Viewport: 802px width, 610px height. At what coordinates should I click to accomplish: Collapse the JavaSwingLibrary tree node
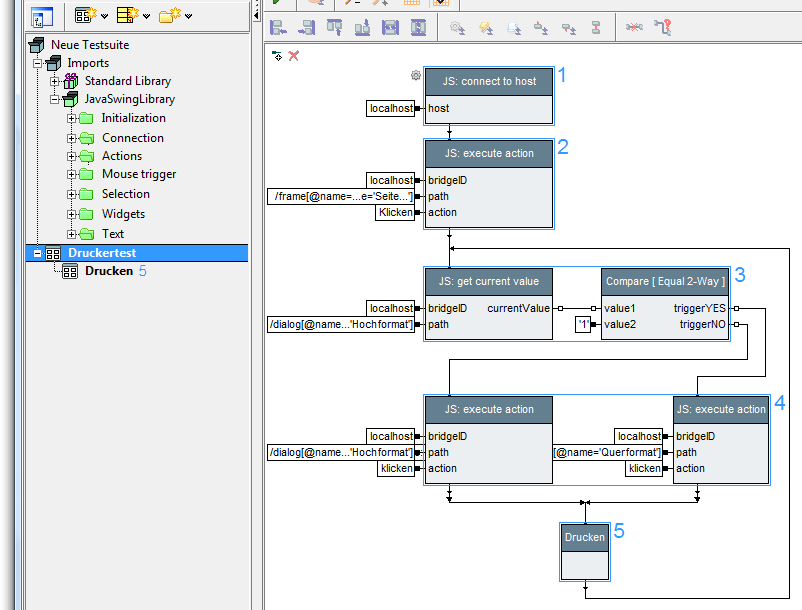click(56, 100)
